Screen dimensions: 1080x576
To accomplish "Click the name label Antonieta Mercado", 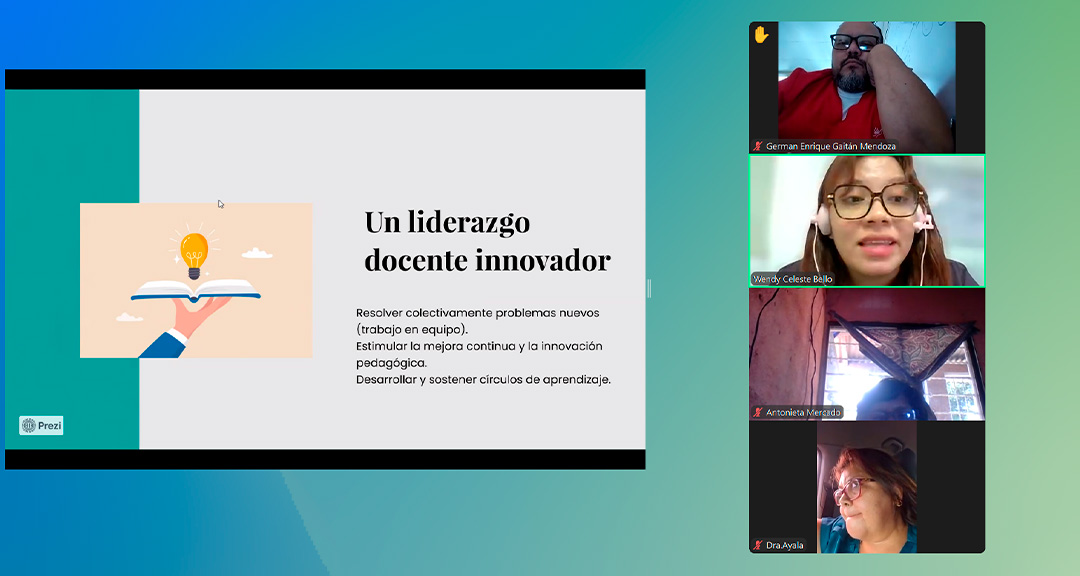I will pos(803,412).
